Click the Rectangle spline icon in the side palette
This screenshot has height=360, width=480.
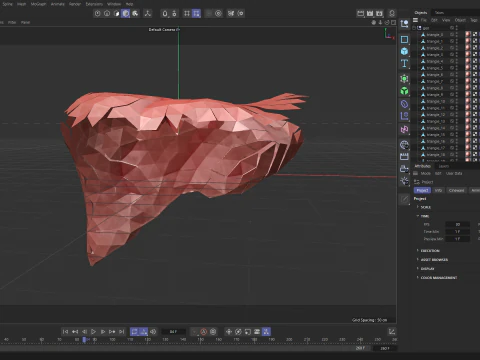404,39
